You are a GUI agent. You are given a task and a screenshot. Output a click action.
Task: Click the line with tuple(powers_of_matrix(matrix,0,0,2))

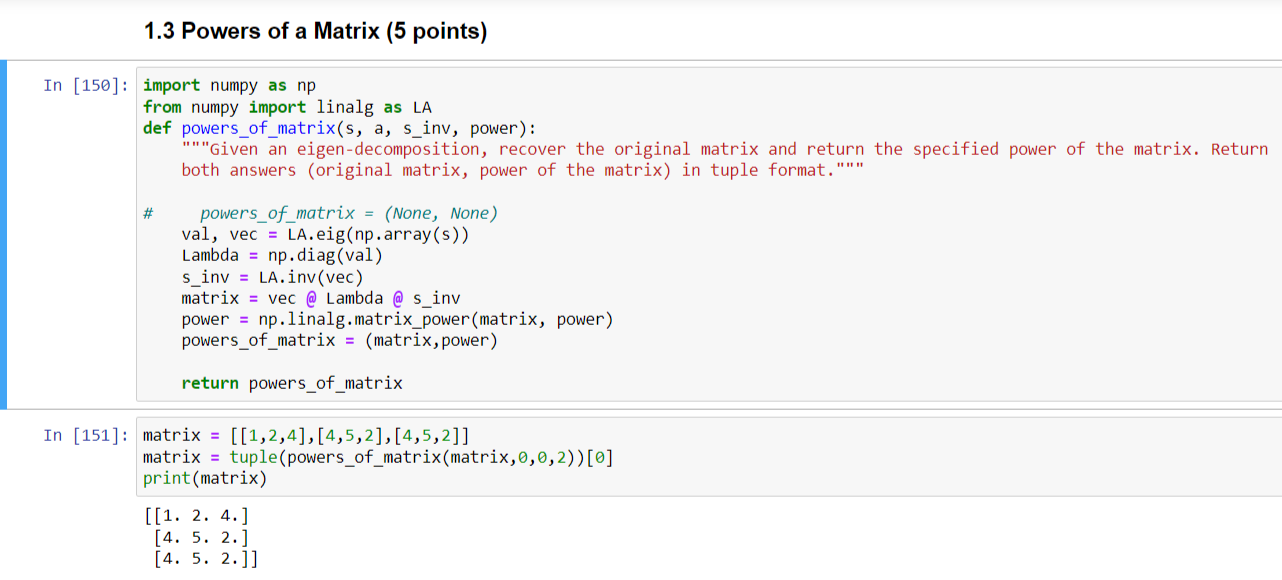point(378,457)
